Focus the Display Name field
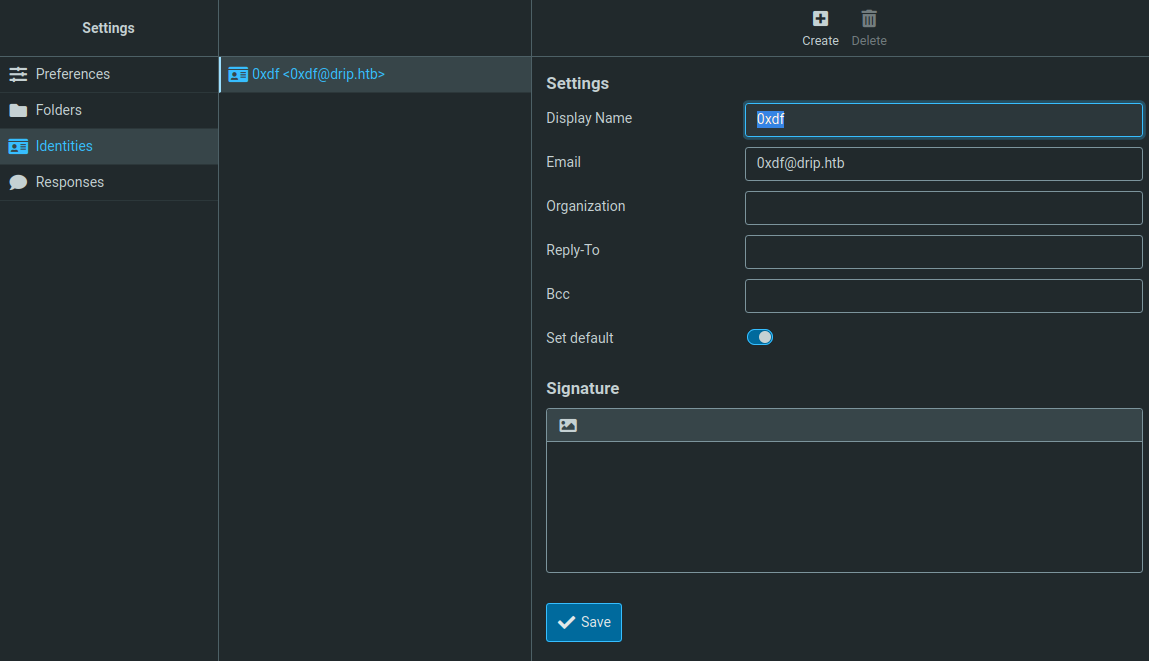This screenshot has width=1149, height=661. pyautogui.click(x=943, y=120)
